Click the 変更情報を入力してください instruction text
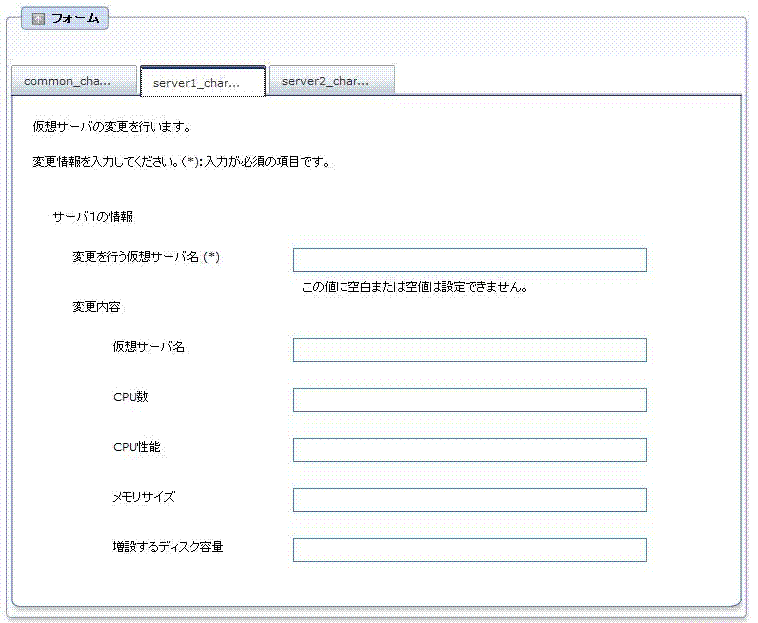Viewport: 758px width, 623px height. [x=182, y=162]
